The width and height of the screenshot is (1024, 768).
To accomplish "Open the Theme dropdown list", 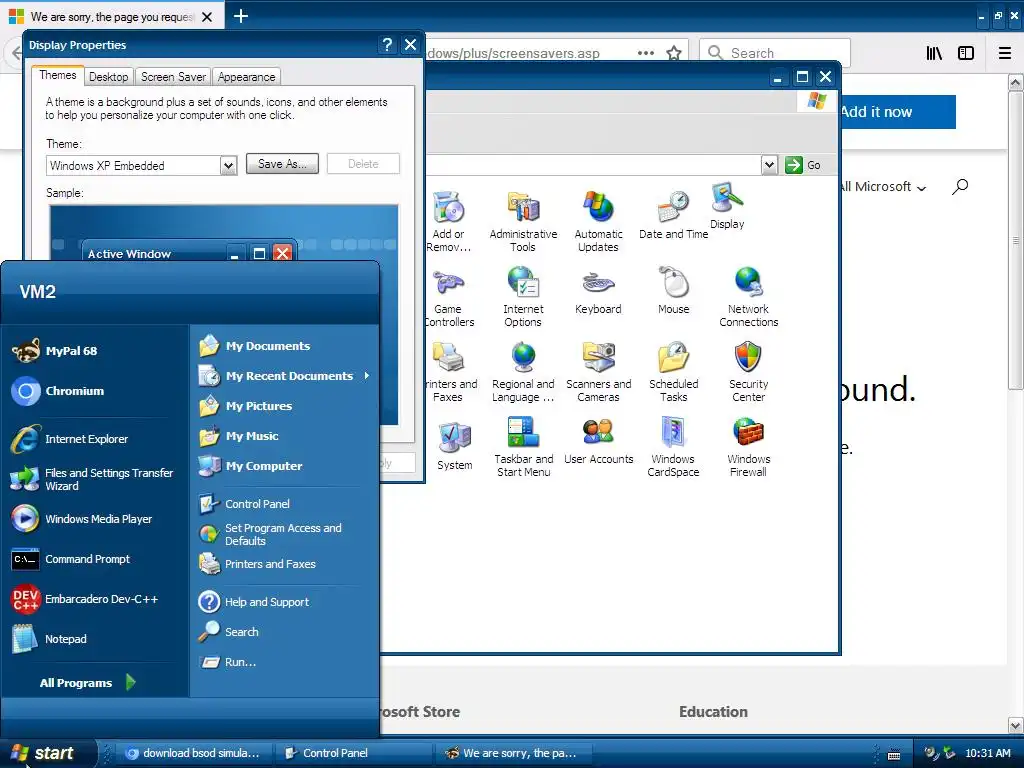I will [228, 166].
